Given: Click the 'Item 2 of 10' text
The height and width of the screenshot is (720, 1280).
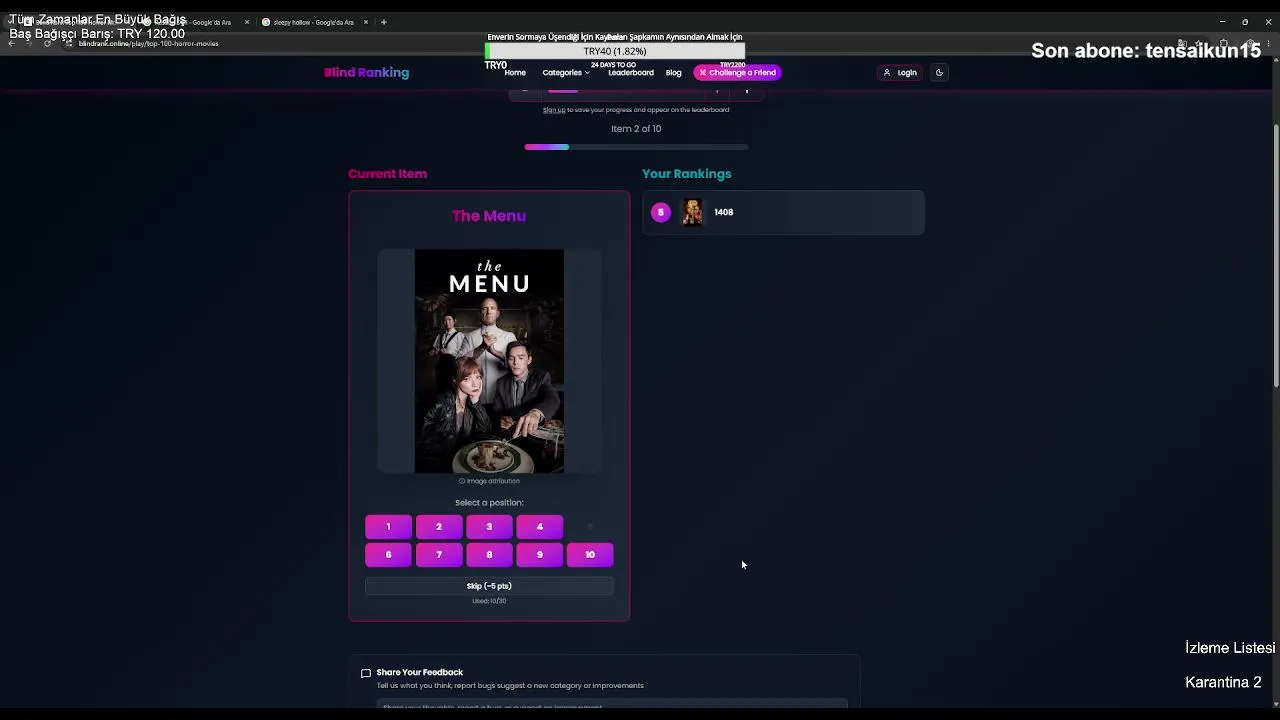Looking at the screenshot, I should point(636,129).
